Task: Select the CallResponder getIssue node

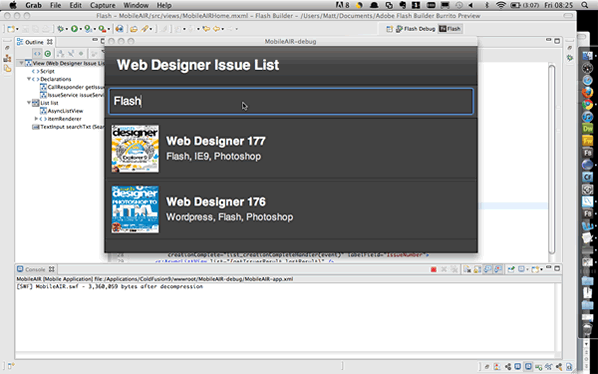Action: pos(72,87)
